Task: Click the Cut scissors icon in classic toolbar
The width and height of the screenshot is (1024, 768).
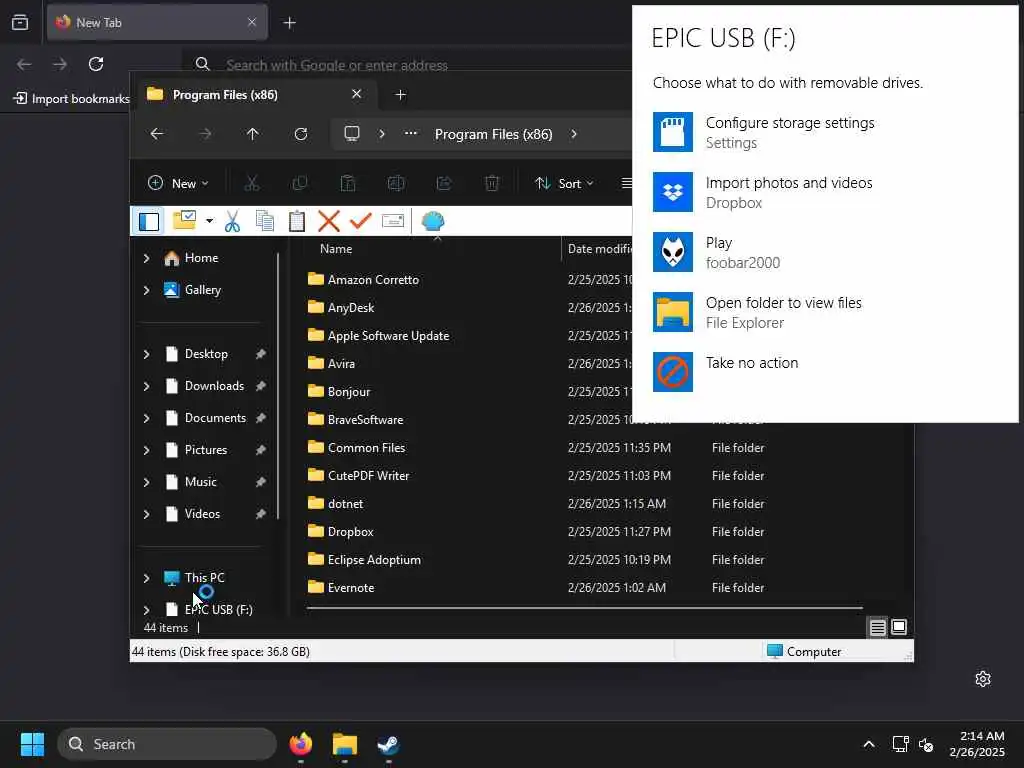Action: point(232,221)
